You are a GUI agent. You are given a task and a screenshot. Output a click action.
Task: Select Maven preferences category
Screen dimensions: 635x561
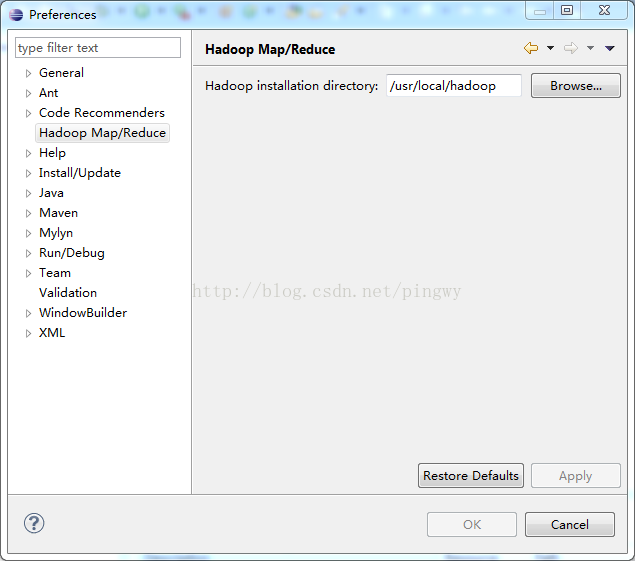(x=58, y=213)
